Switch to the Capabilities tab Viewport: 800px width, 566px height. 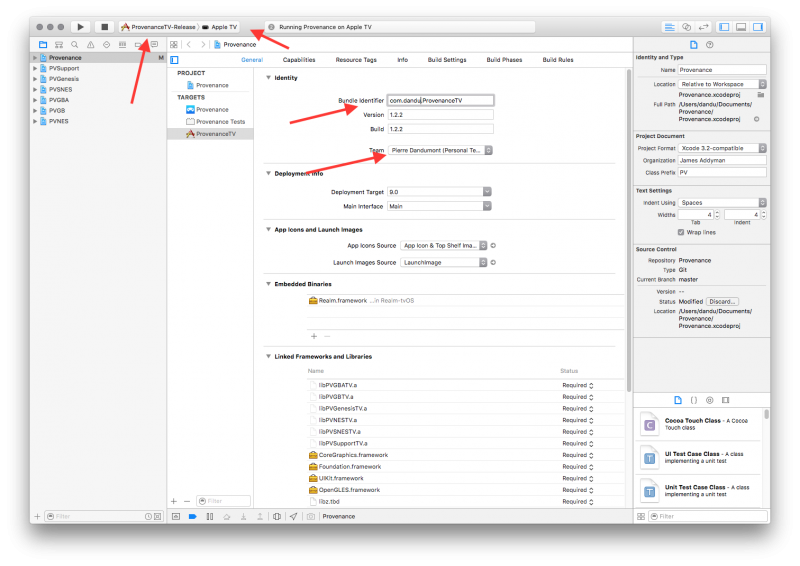(299, 60)
